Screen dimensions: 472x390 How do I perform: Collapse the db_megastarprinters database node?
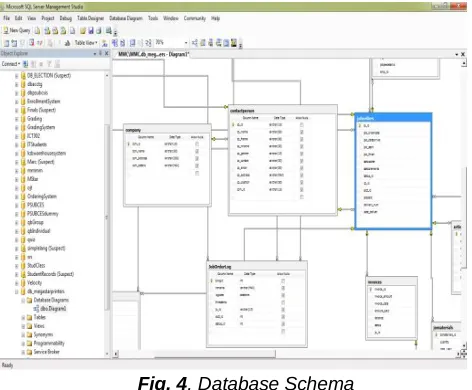16,292
